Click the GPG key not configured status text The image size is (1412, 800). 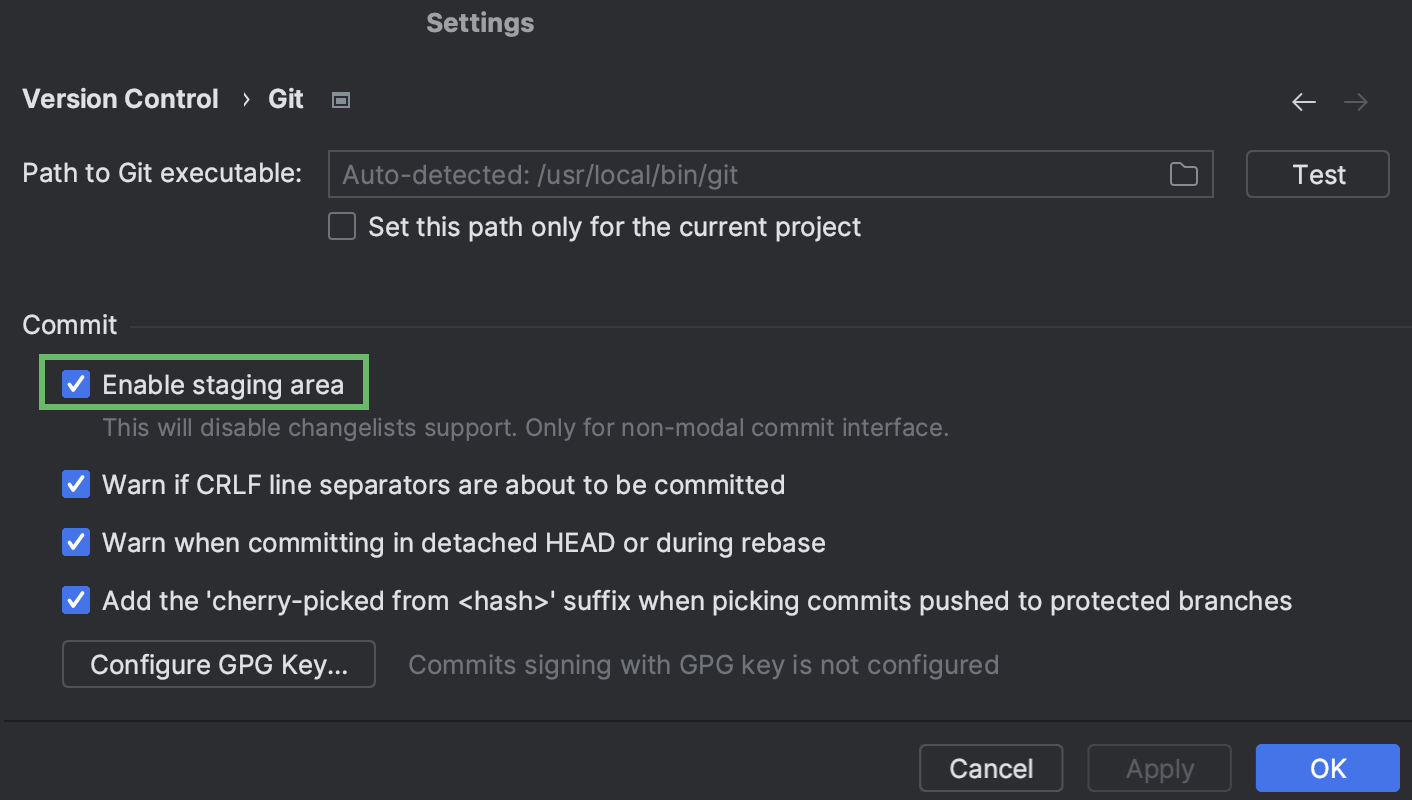pos(703,663)
